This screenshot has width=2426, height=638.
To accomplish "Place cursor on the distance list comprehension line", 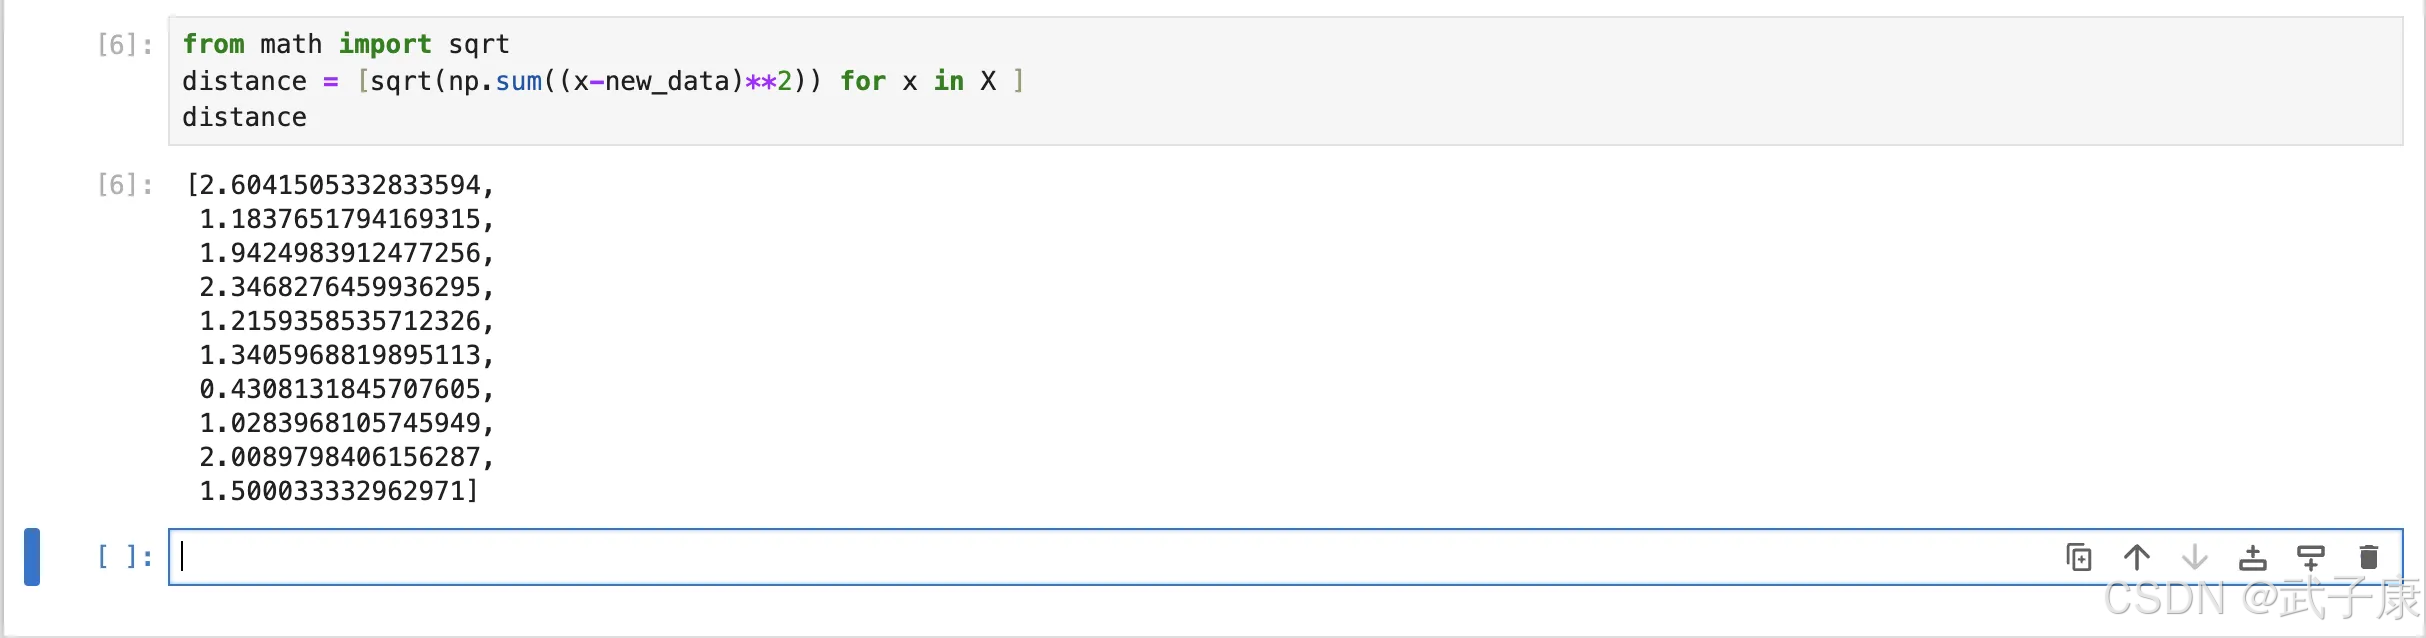I will click(x=603, y=81).
